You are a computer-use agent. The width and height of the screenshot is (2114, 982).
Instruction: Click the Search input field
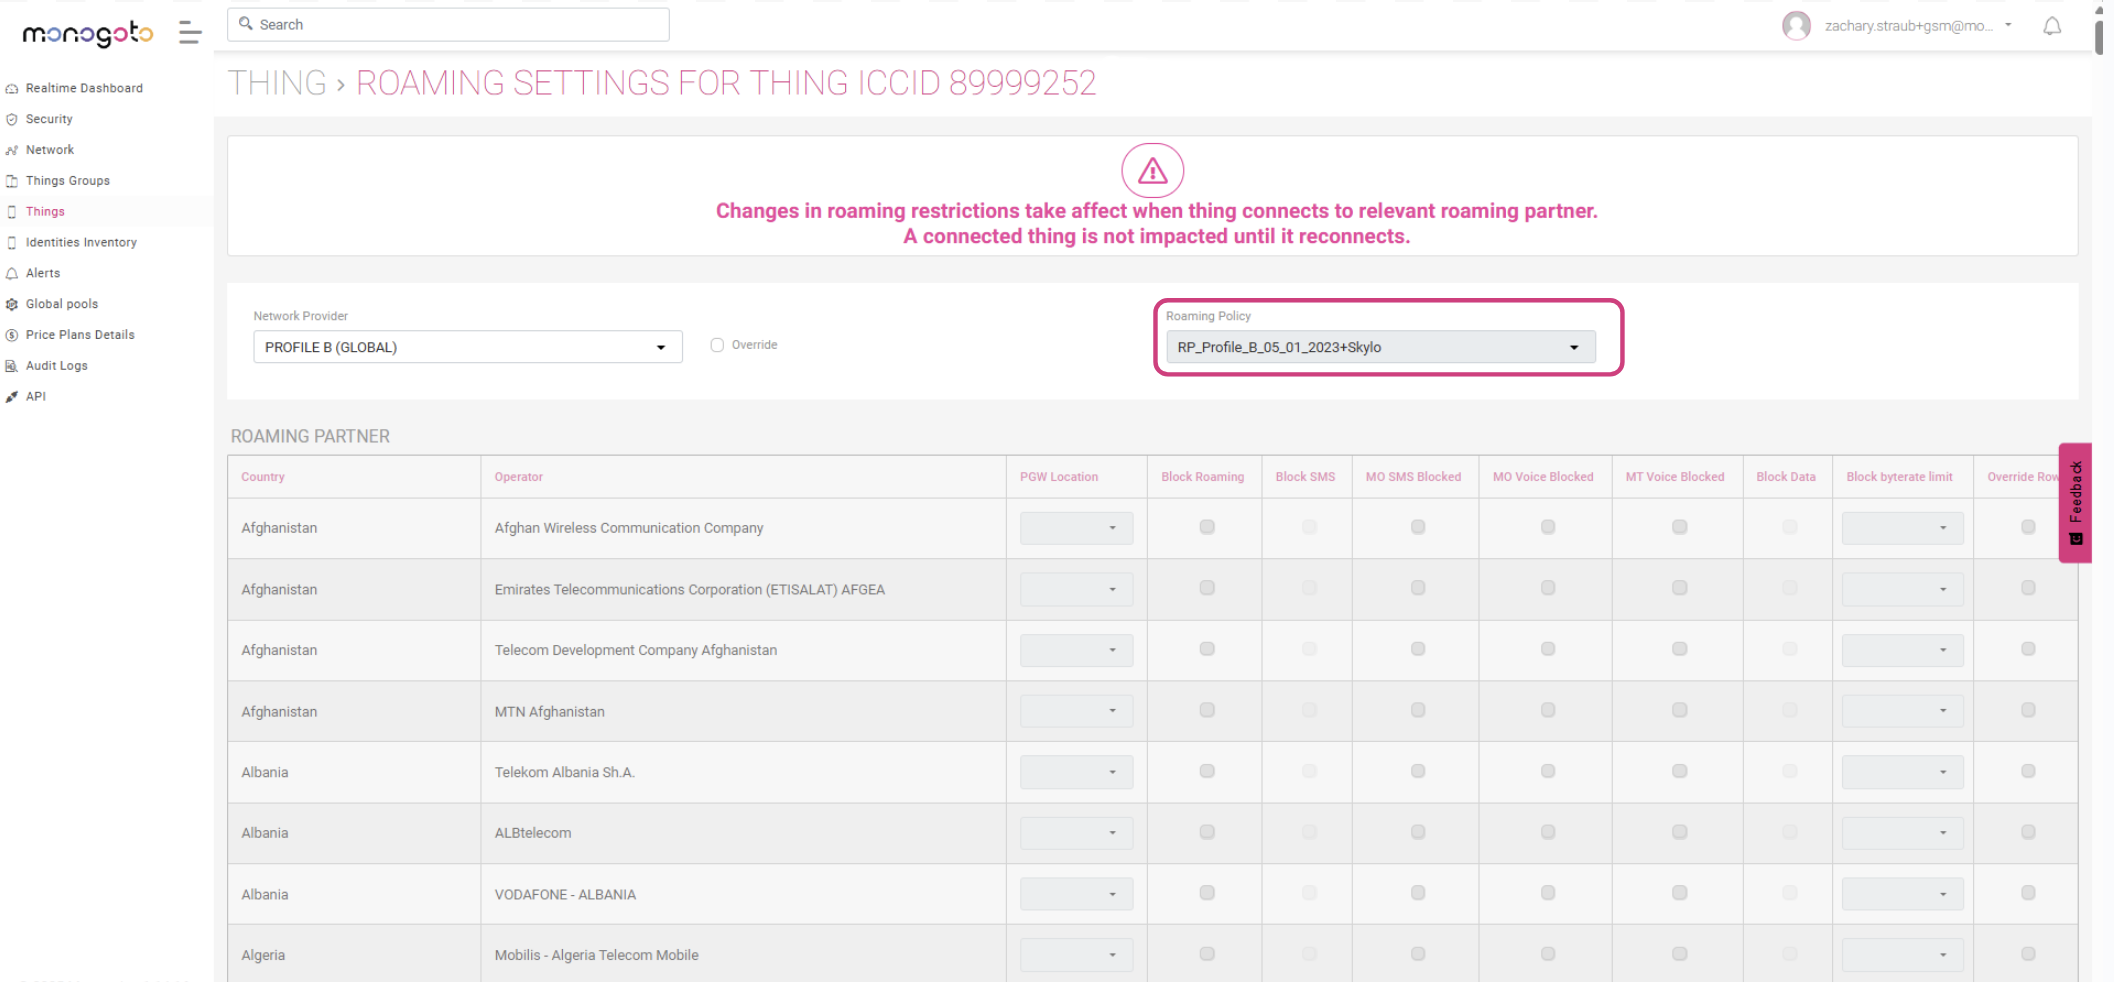(x=448, y=25)
